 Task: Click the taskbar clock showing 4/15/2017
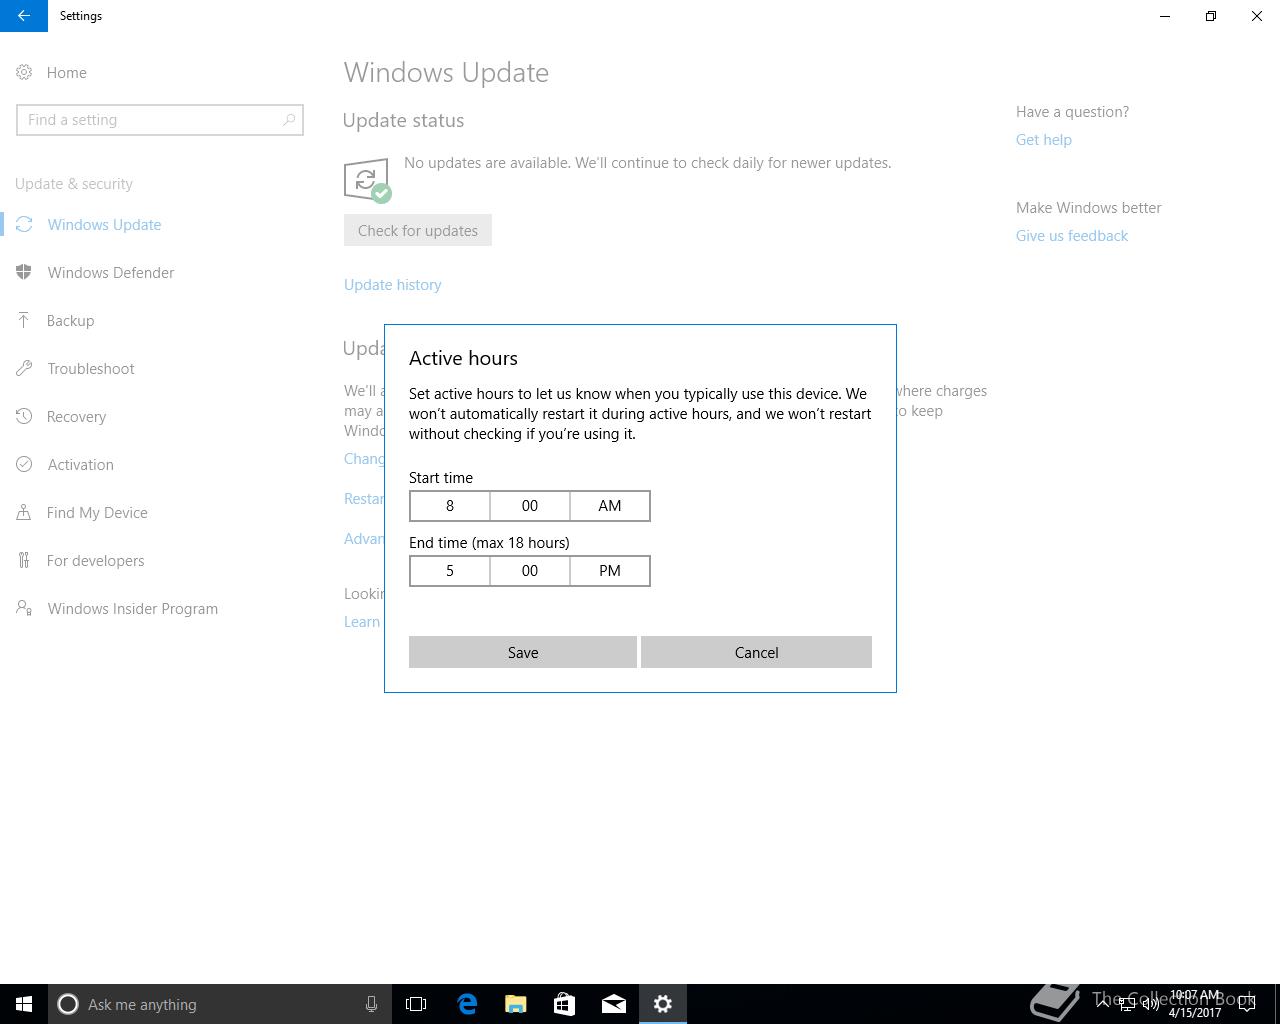pyautogui.click(x=1195, y=1004)
